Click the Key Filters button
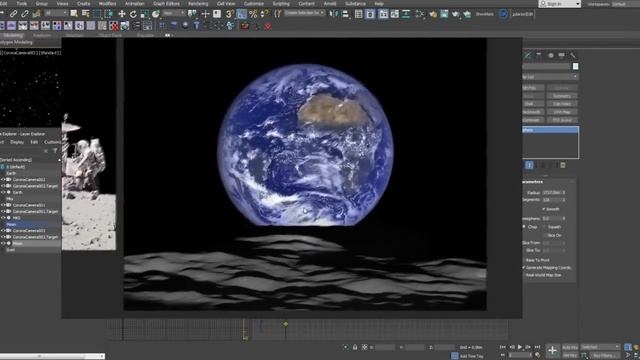 click(604, 356)
